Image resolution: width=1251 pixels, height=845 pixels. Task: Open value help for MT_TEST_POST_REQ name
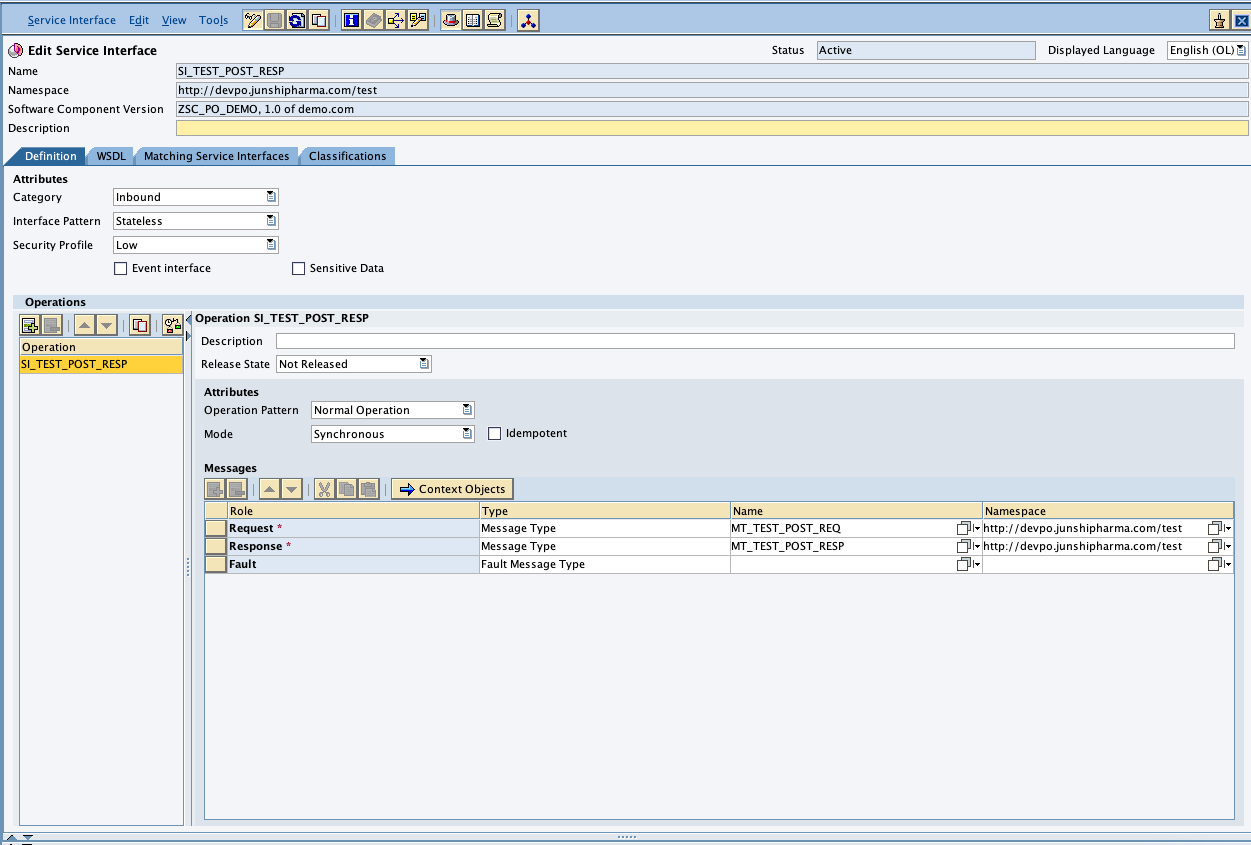[968, 528]
